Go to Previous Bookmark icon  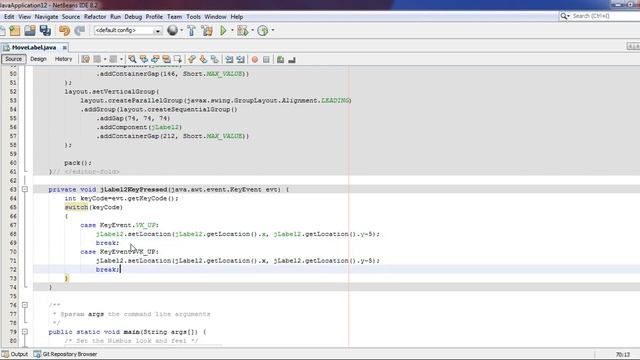[x=192, y=60]
